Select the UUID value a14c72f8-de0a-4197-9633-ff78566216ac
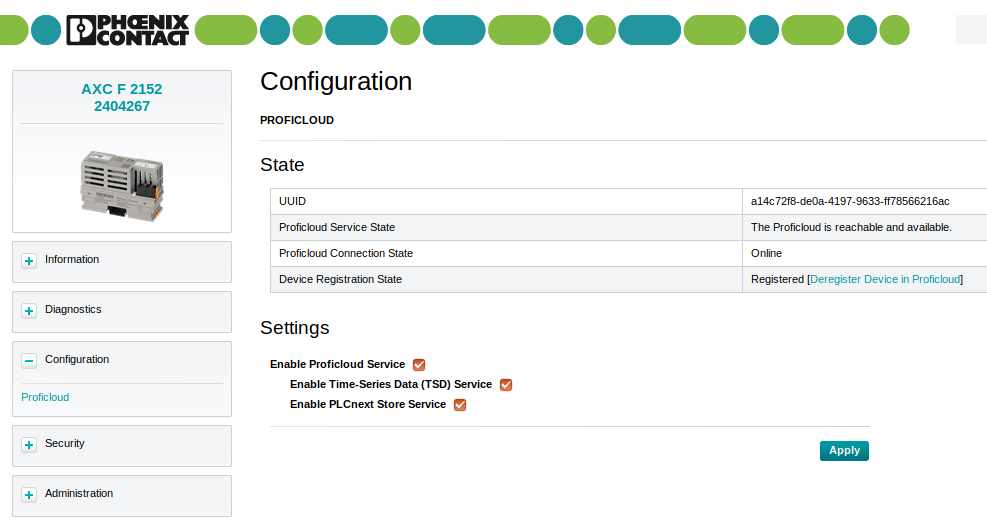987x528 pixels. pyautogui.click(x=850, y=201)
